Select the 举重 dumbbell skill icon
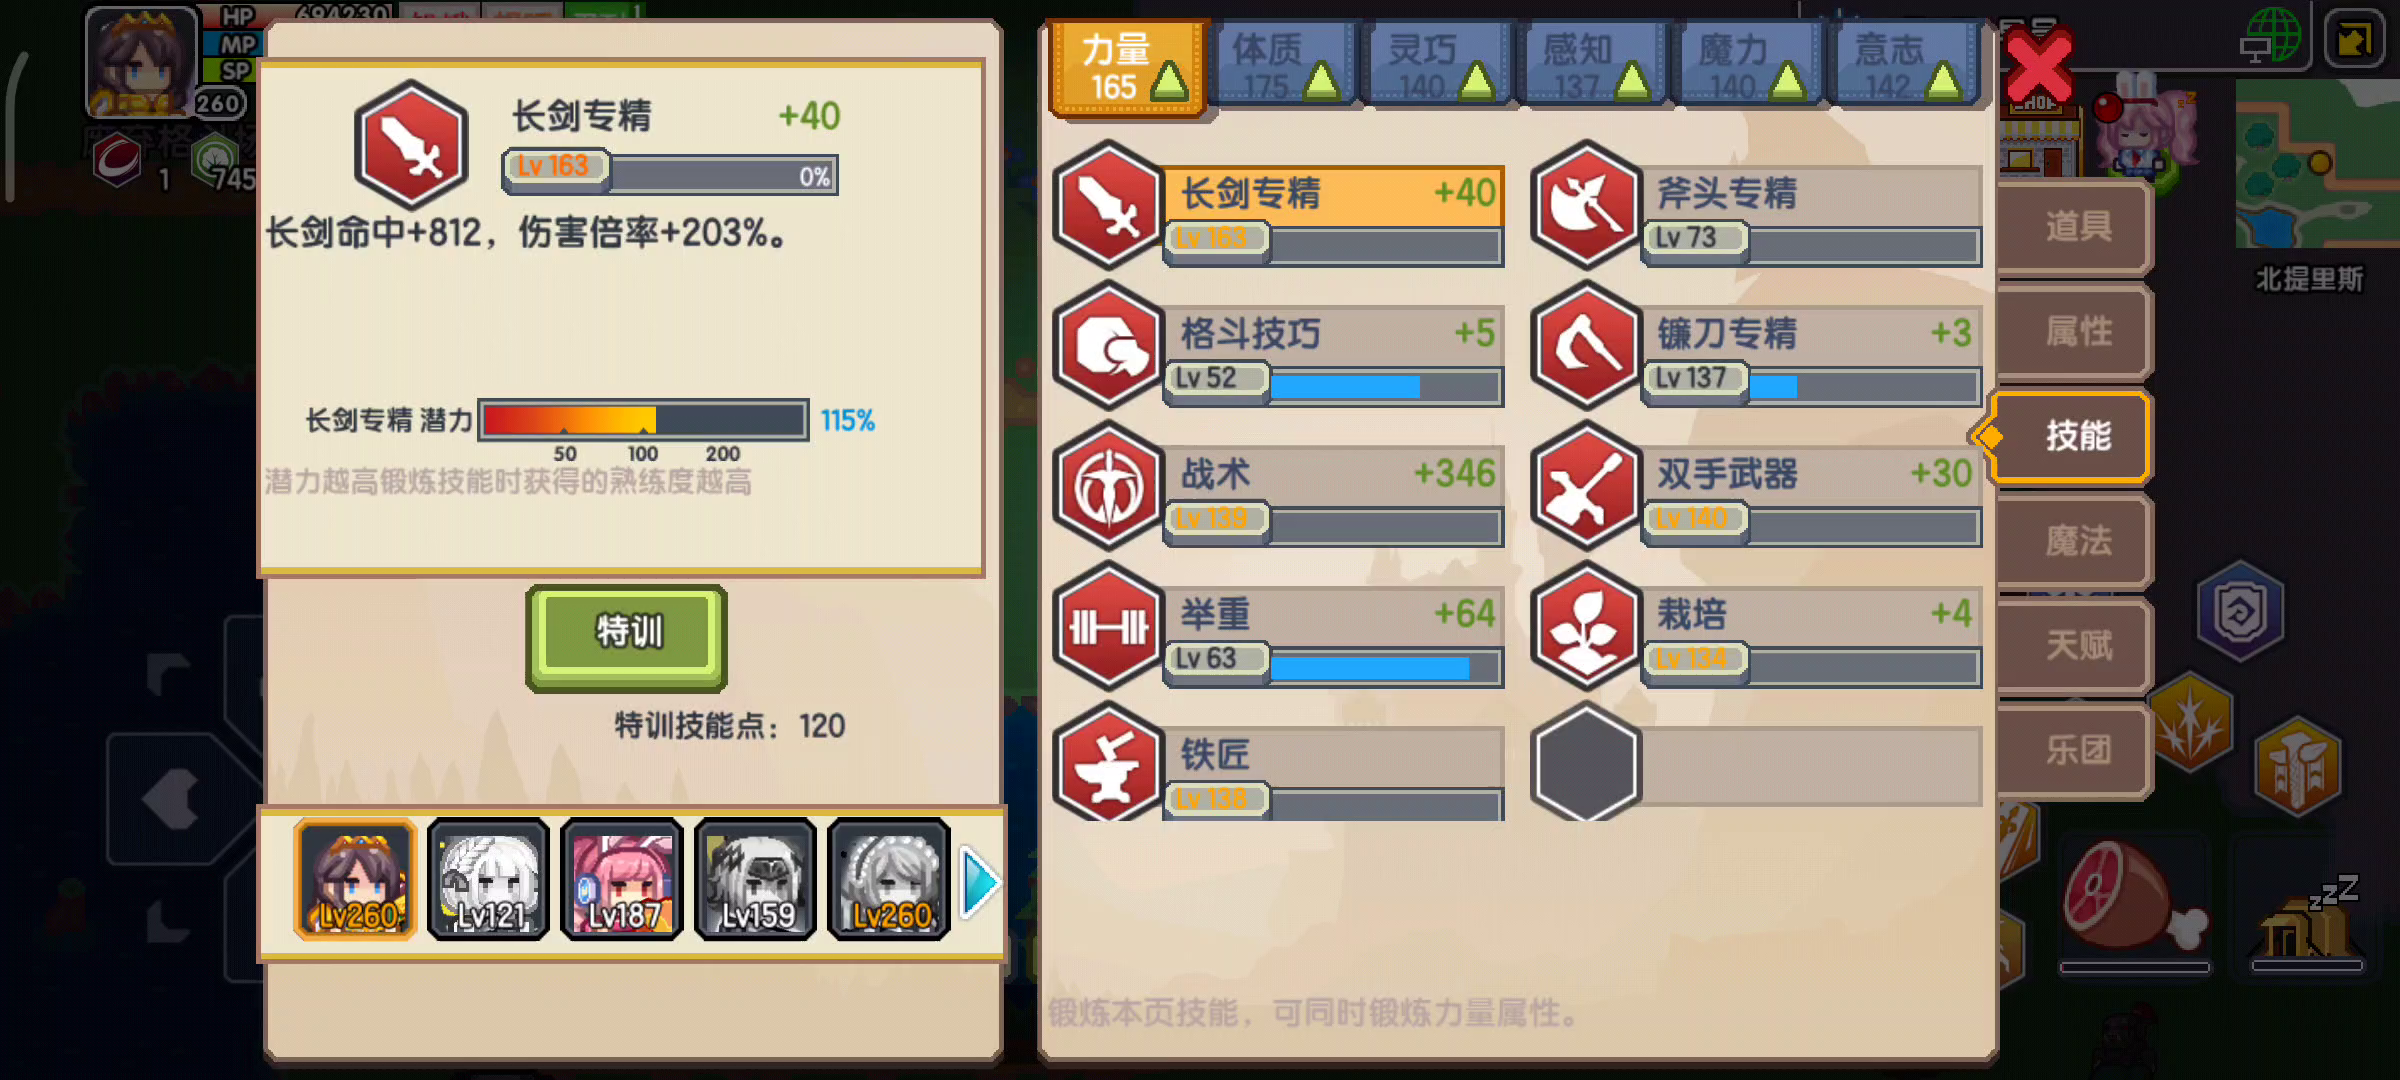This screenshot has width=2400, height=1080. [x=1108, y=627]
